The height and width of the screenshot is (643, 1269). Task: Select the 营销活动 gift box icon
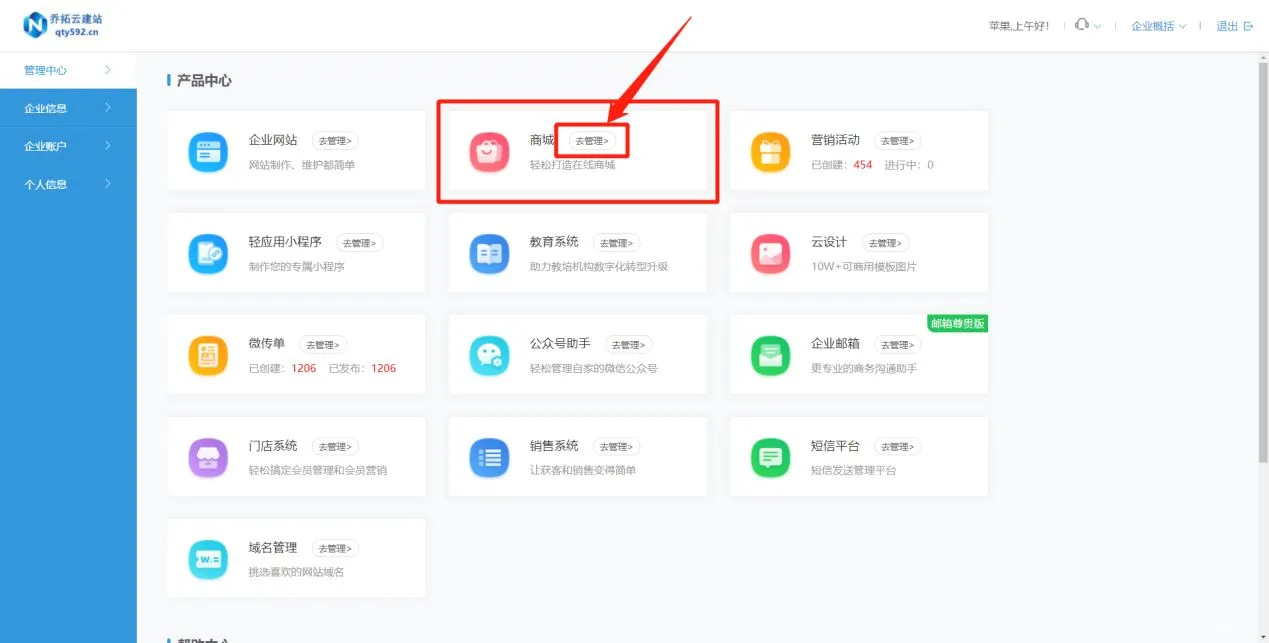(x=769, y=150)
